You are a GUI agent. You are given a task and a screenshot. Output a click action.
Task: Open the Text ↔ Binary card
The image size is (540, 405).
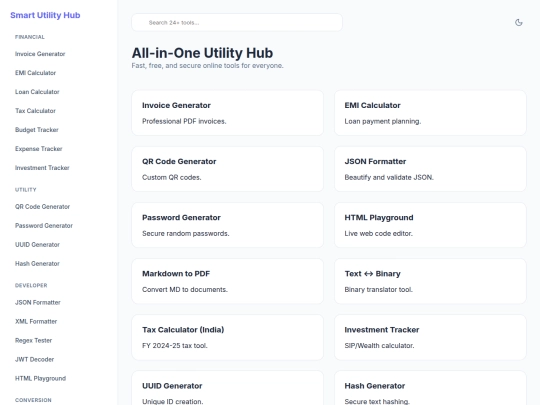pos(430,281)
